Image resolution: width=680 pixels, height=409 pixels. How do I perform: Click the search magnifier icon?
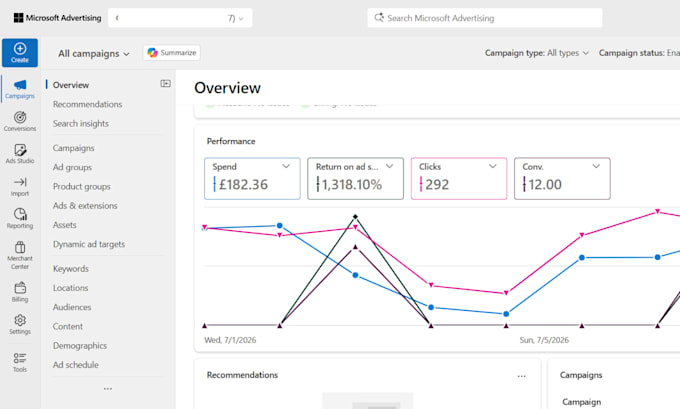point(379,18)
